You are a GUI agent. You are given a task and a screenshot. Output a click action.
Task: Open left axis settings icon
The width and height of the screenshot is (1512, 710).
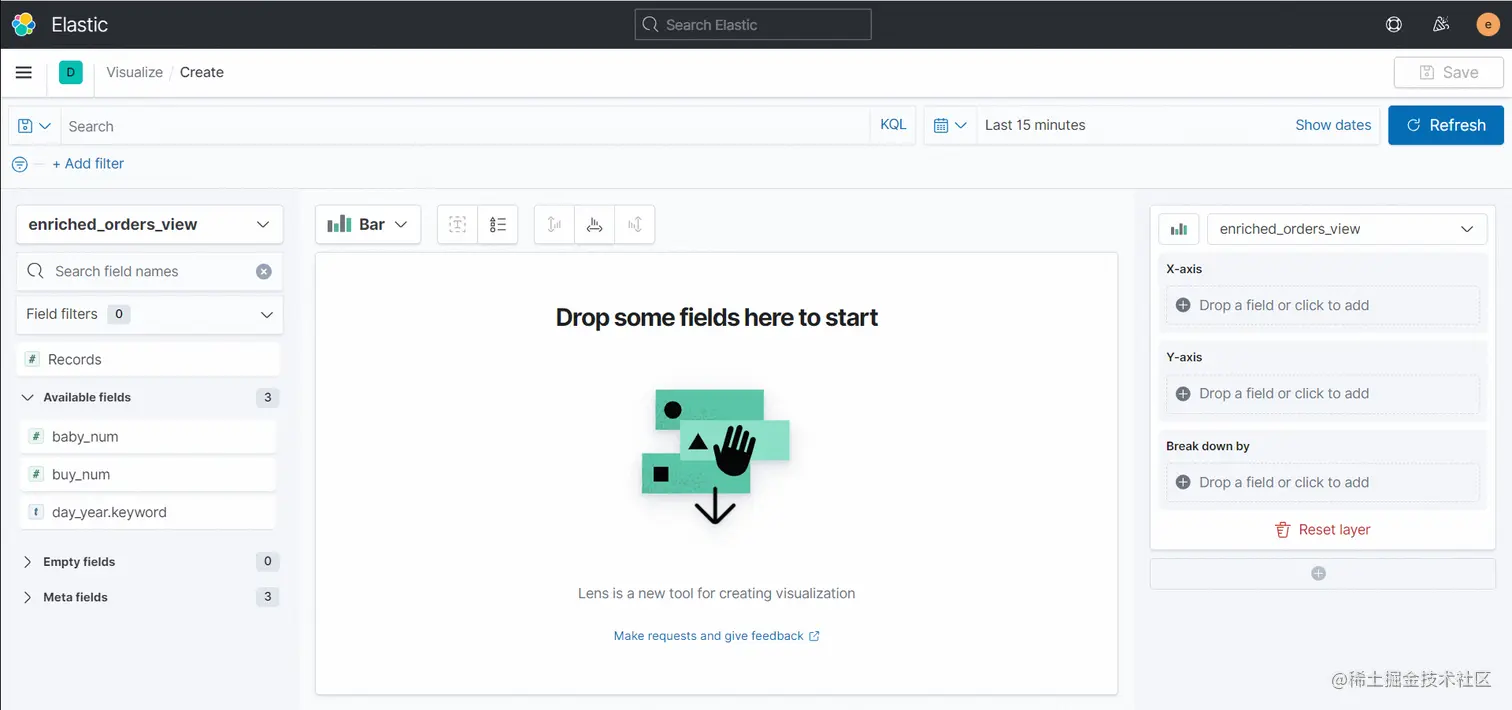(555, 224)
